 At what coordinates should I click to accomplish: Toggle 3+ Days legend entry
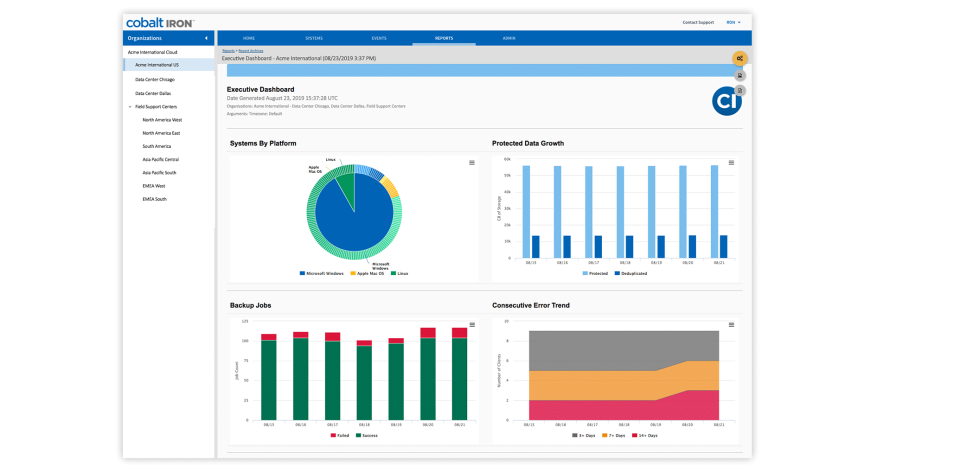583,436
